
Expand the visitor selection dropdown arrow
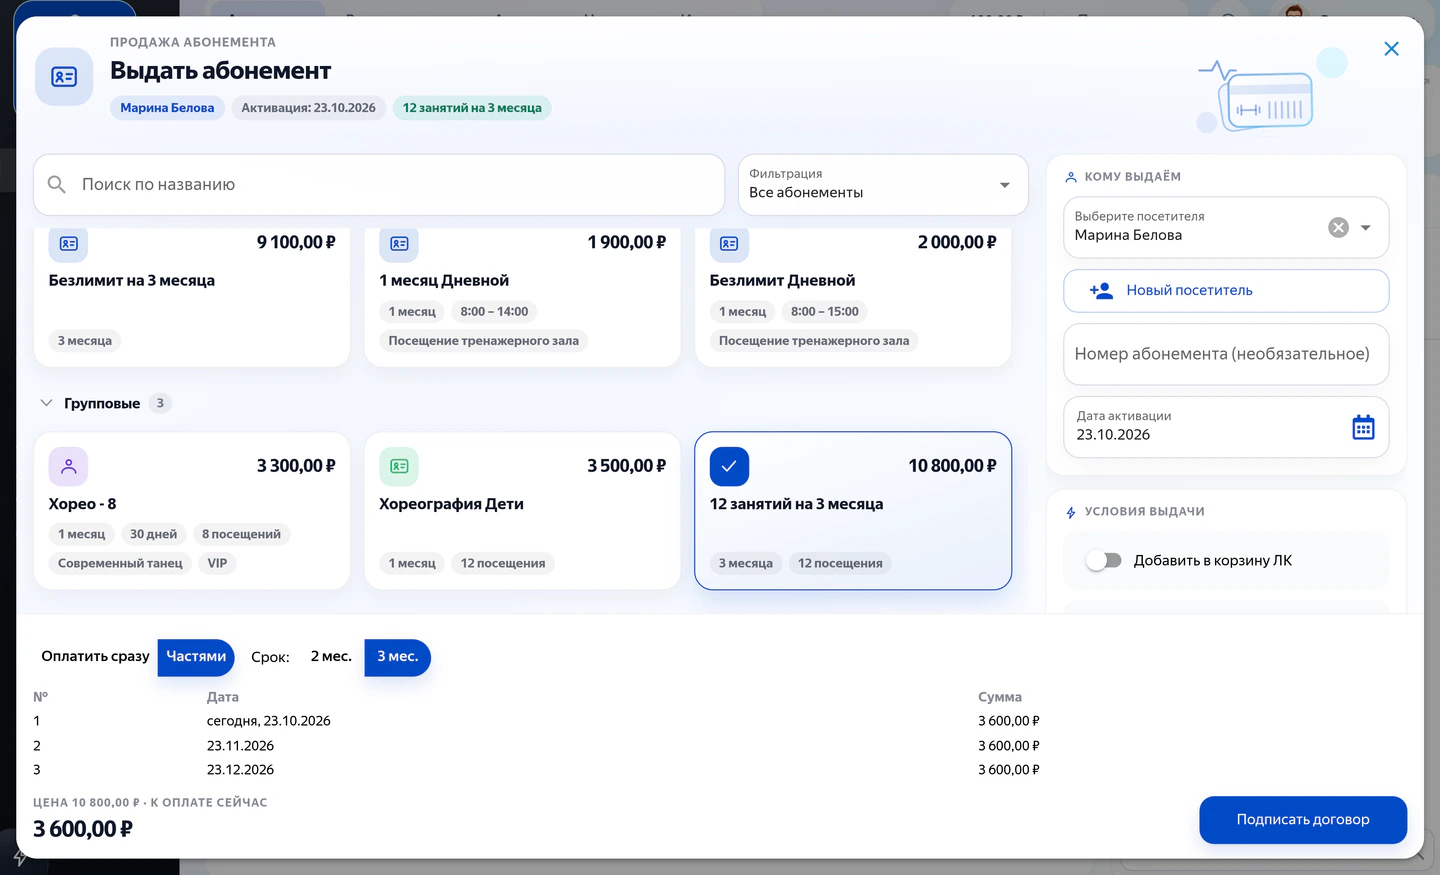click(1366, 228)
